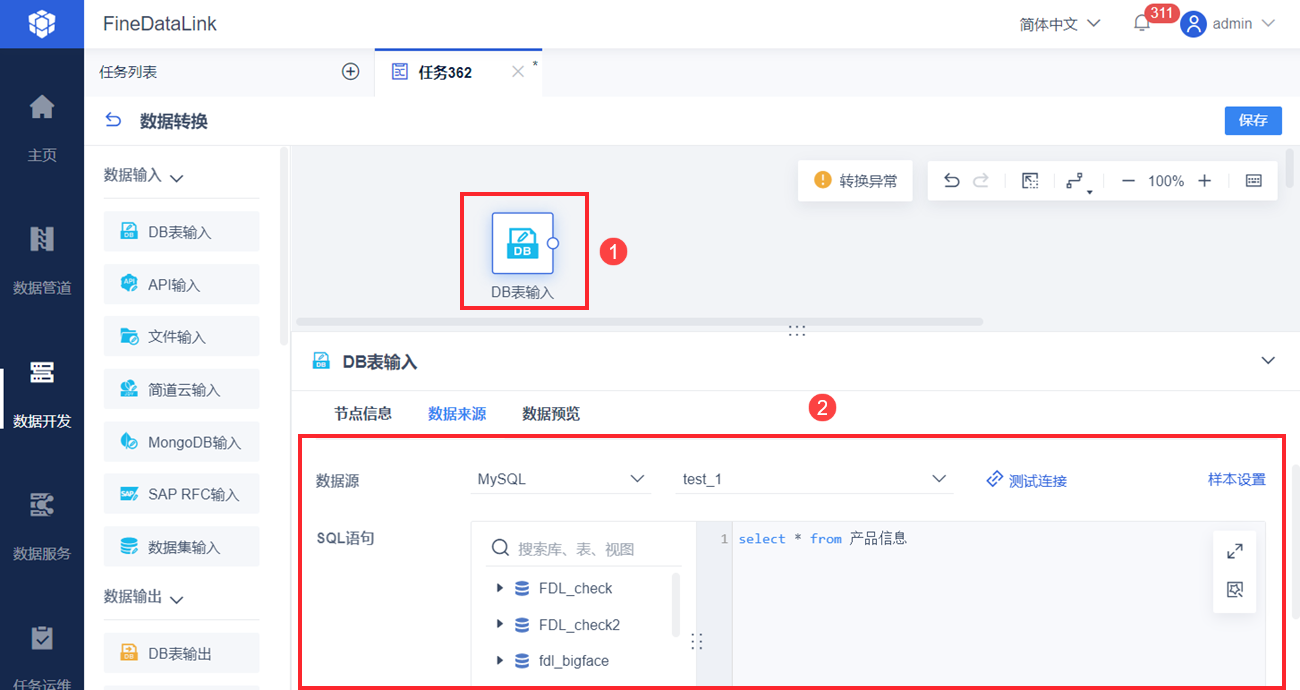1300x690 pixels.
Task: Undo the last canvas action
Action: coord(952,181)
